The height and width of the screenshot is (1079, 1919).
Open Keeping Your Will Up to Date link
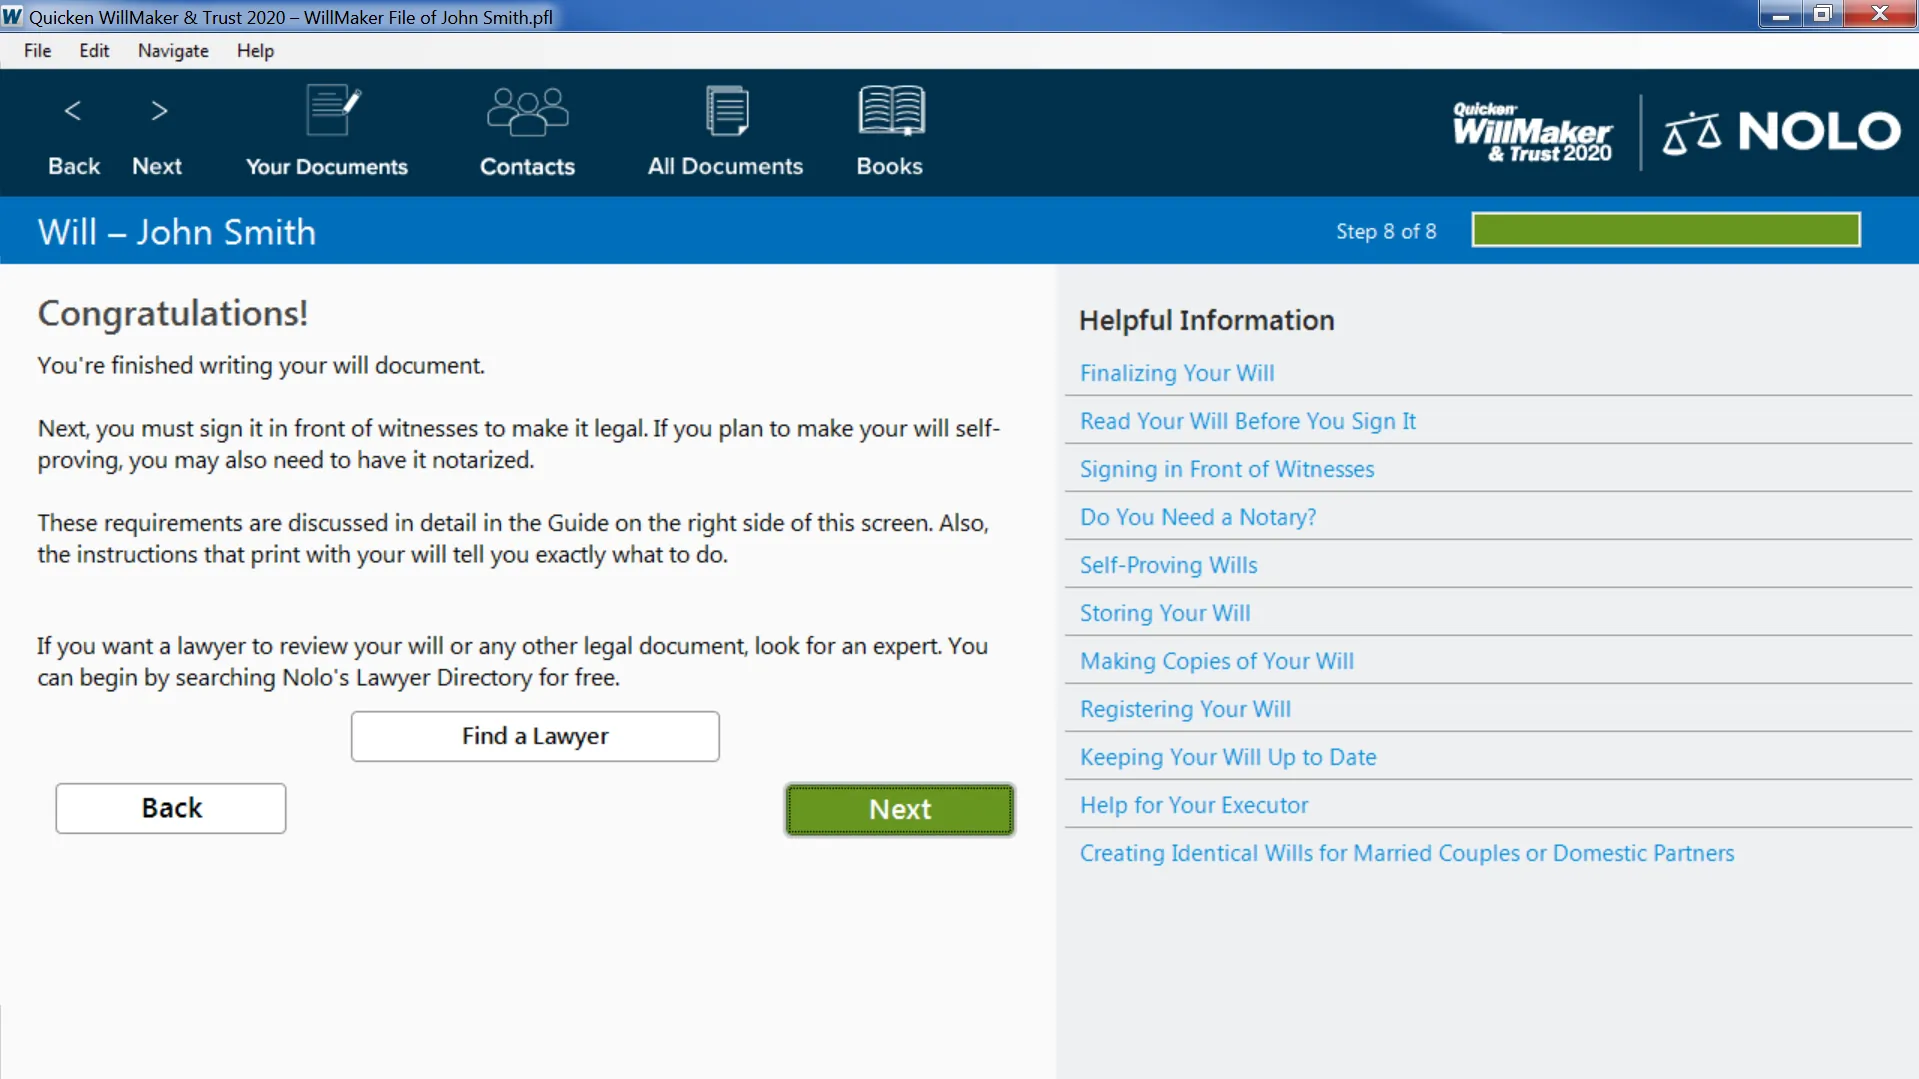1227,757
